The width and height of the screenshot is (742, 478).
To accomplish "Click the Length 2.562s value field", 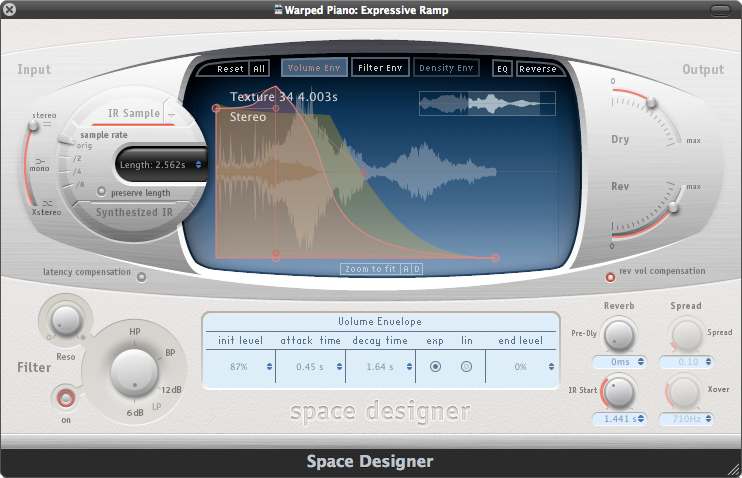I will pyautogui.click(x=152, y=164).
